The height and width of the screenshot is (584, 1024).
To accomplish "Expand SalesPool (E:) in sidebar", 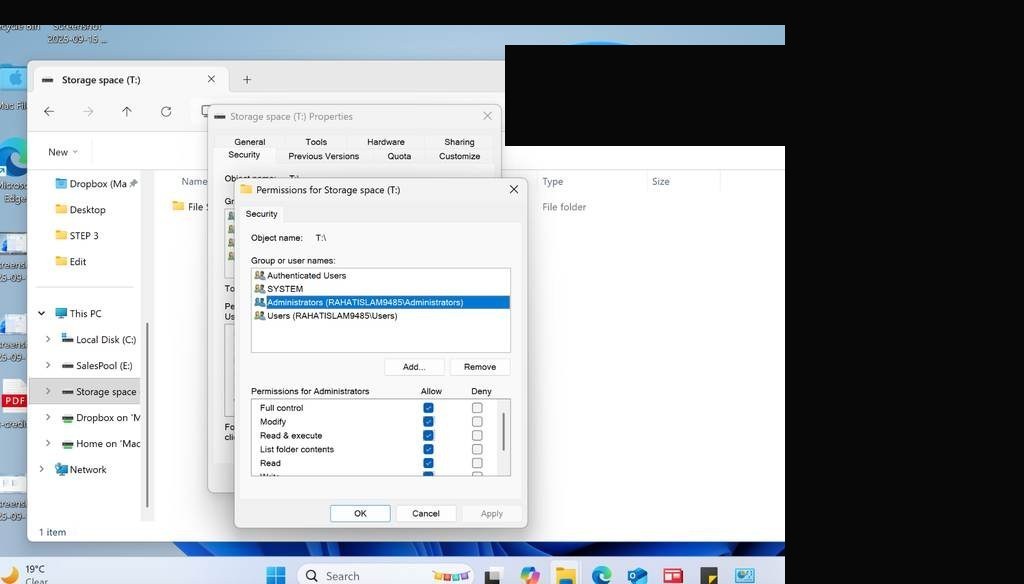I will coord(48,366).
